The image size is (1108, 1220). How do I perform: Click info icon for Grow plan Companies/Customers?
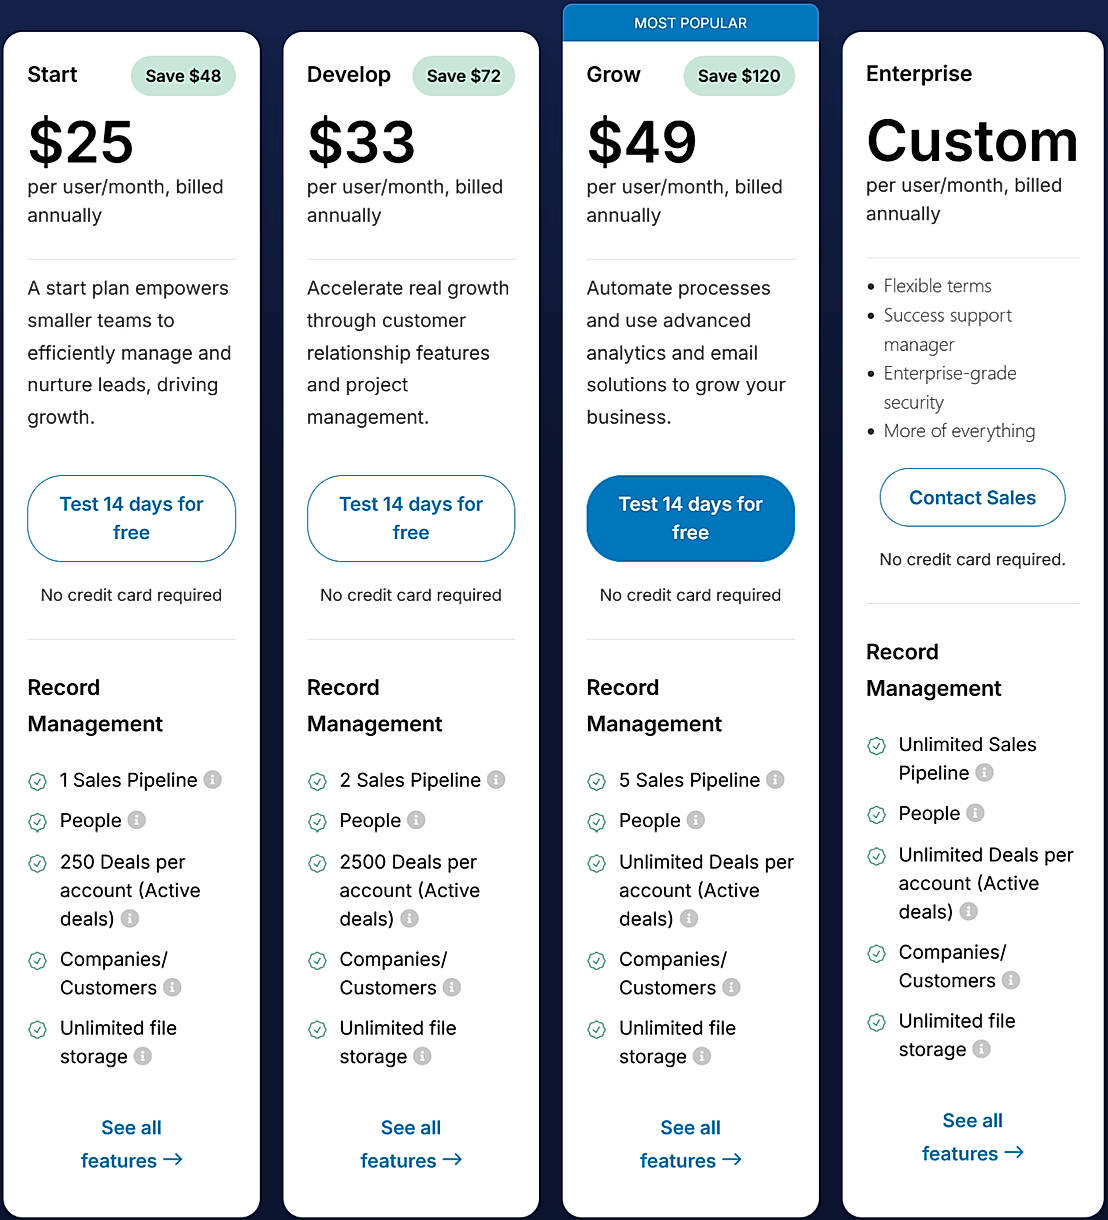732,987
